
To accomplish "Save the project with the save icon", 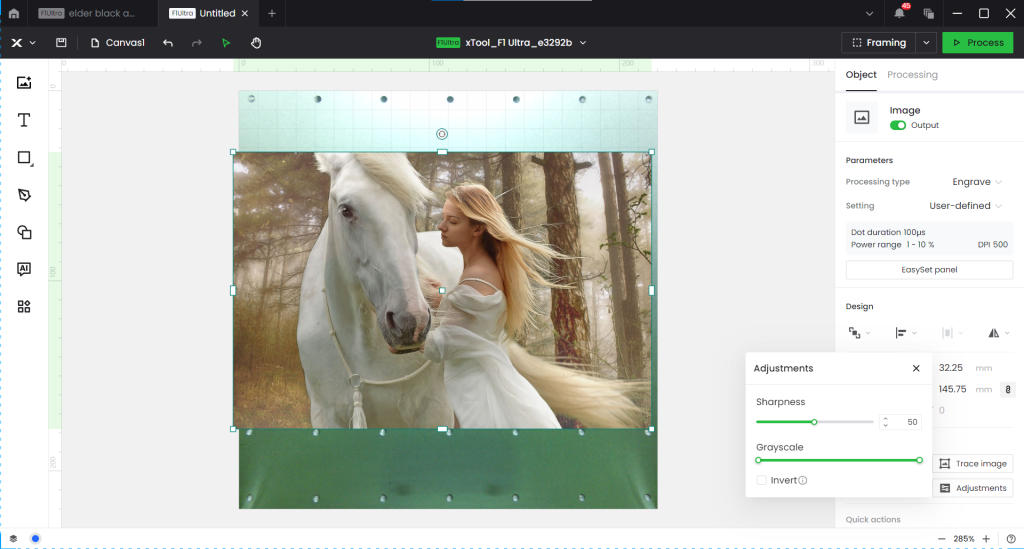I will click(x=61, y=42).
